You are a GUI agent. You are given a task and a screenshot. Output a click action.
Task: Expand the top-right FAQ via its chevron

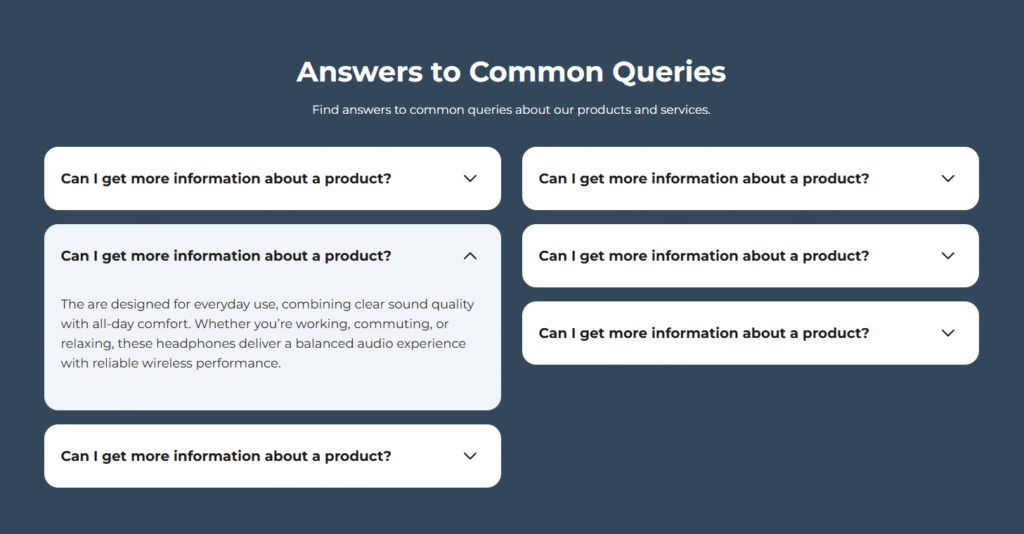pyautogui.click(x=948, y=179)
